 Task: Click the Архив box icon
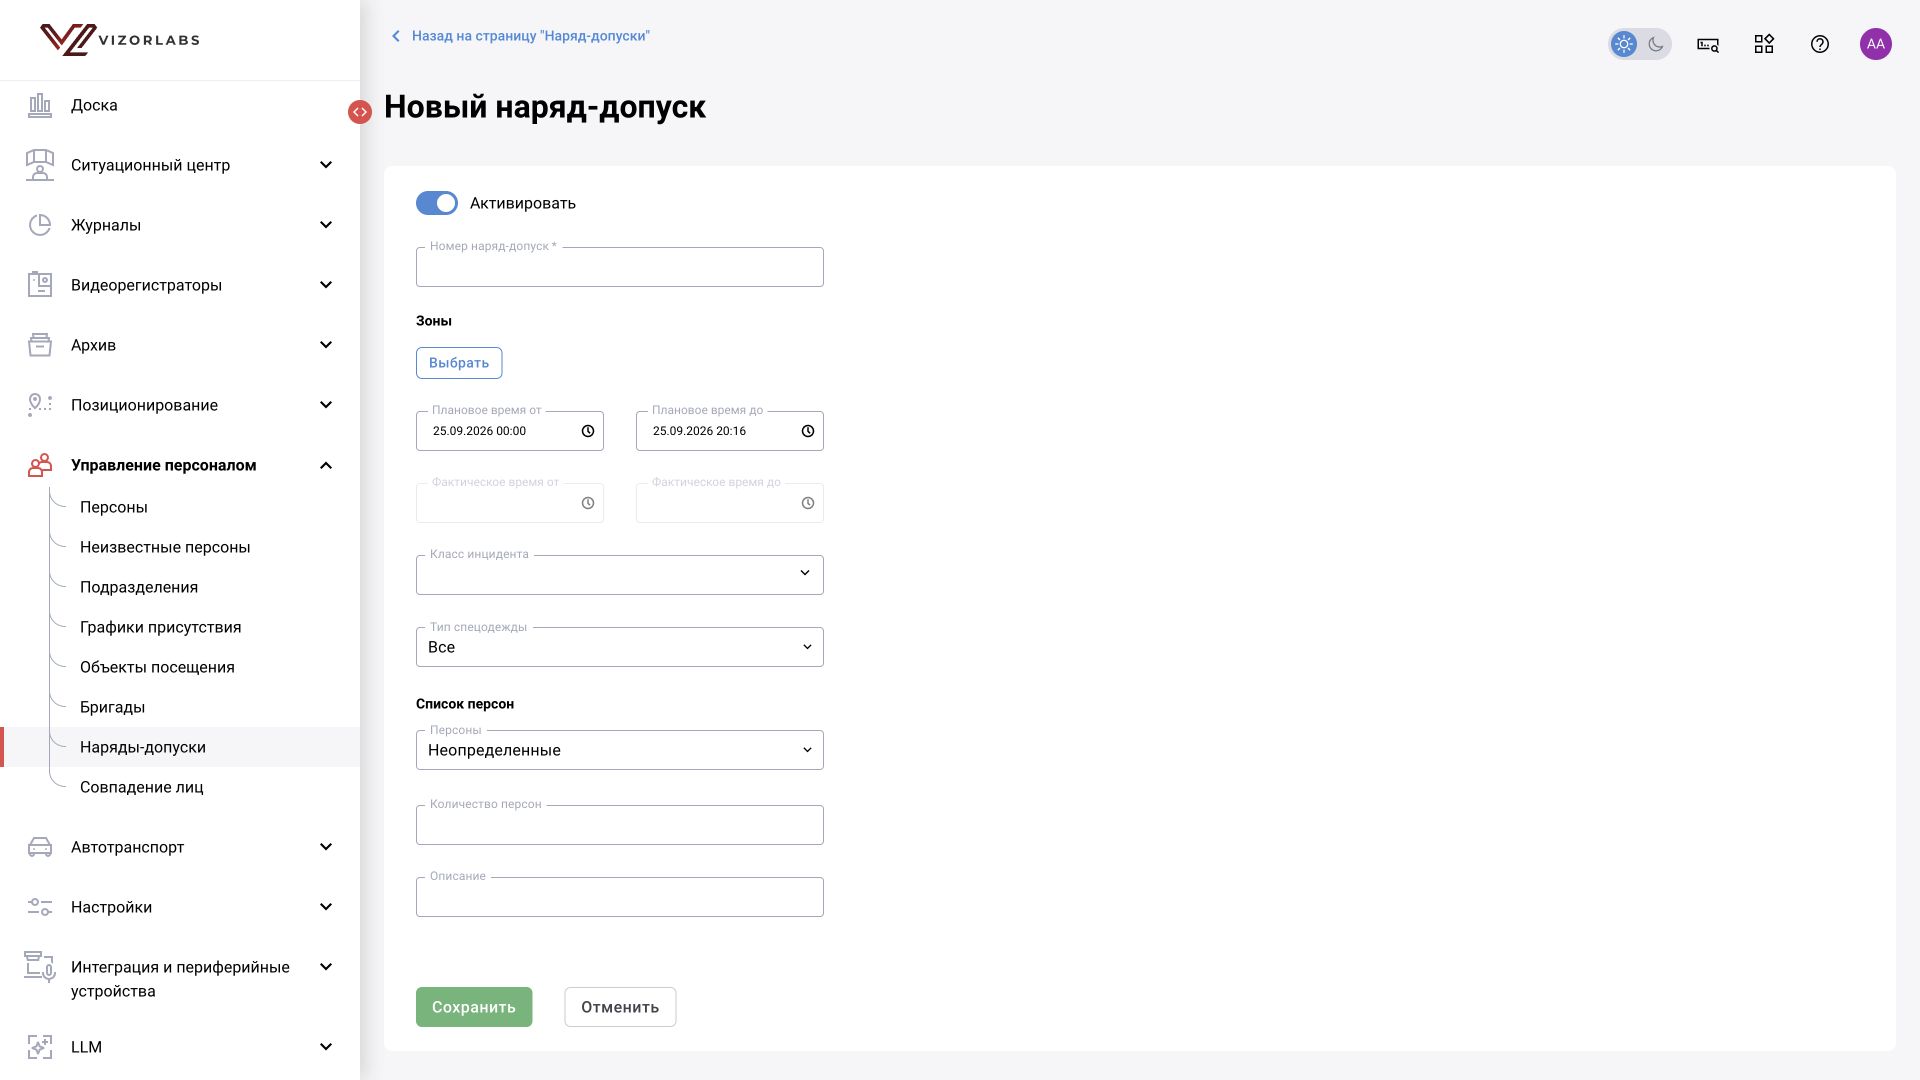pos(40,345)
